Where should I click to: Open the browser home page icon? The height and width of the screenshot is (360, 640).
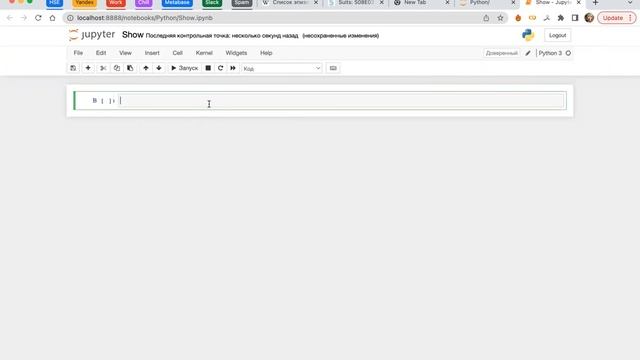coord(52,18)
